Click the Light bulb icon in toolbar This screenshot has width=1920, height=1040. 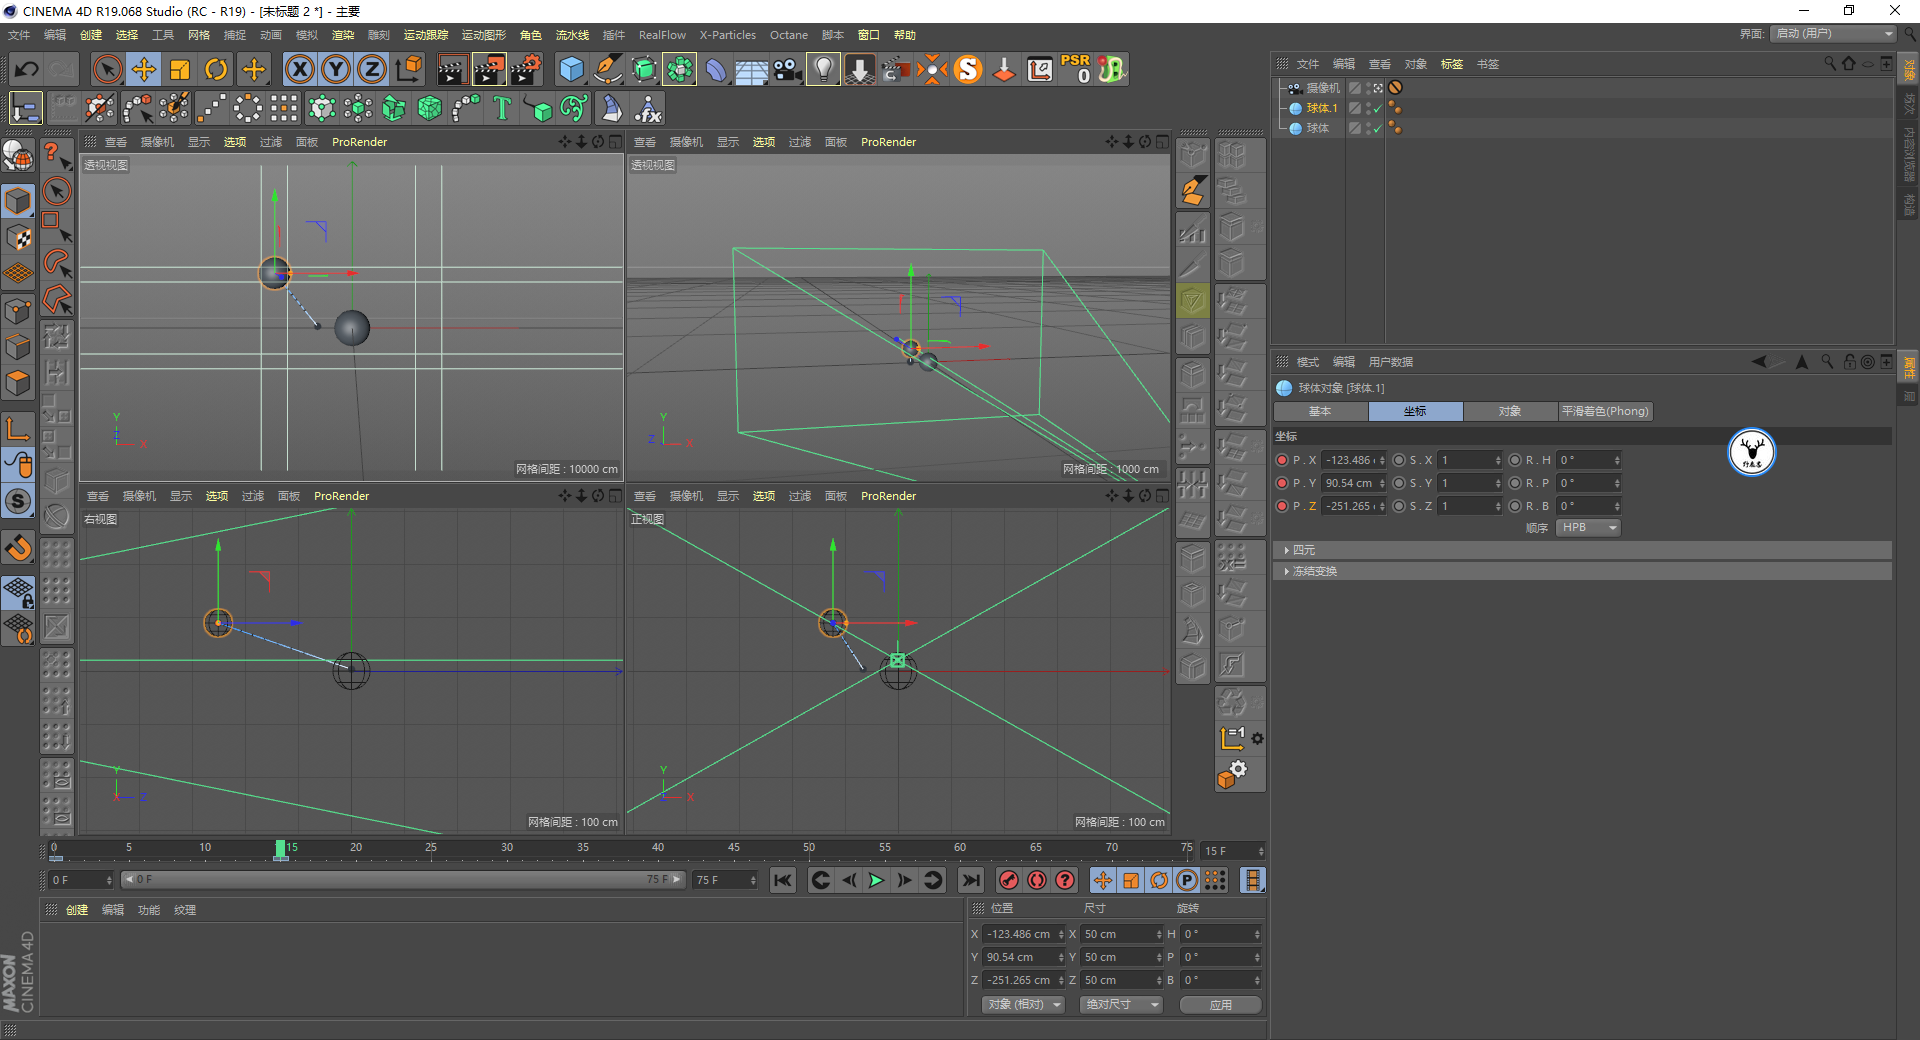click(x=823, y=69)
